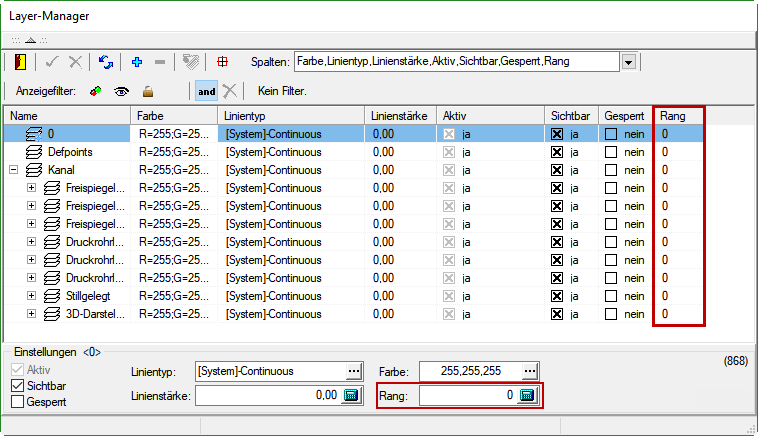Screen dimensions: 758x436
Task: Open the Farbe color picker ellipsis button
Action: (529, 371)
